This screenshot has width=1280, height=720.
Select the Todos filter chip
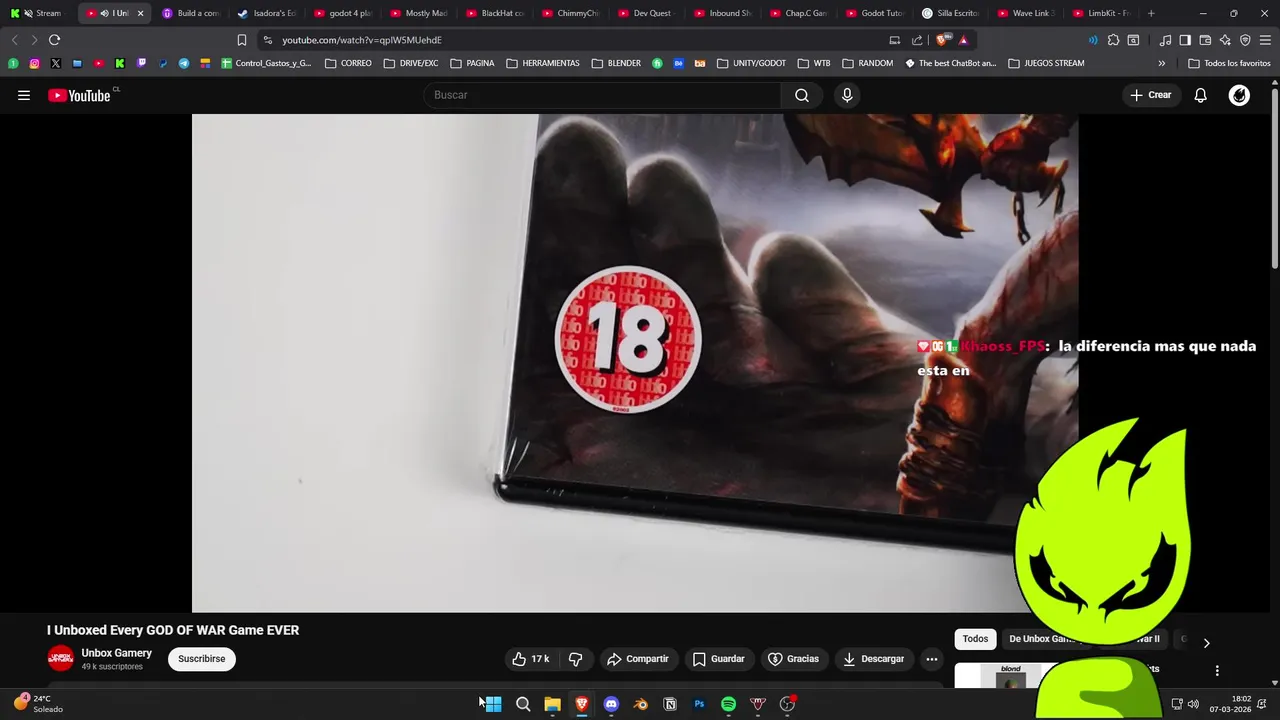pyautogui.click(x=975, y=639)
